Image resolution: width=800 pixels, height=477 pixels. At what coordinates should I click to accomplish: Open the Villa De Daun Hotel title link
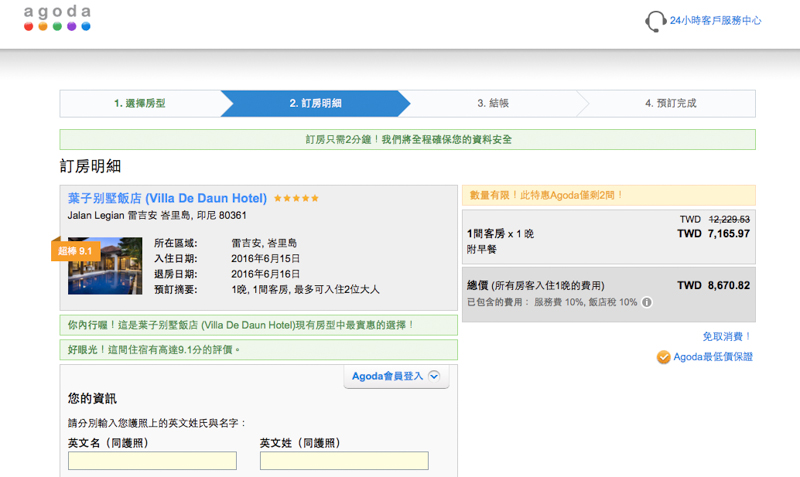pyautogui.click(x=167, y=198)
